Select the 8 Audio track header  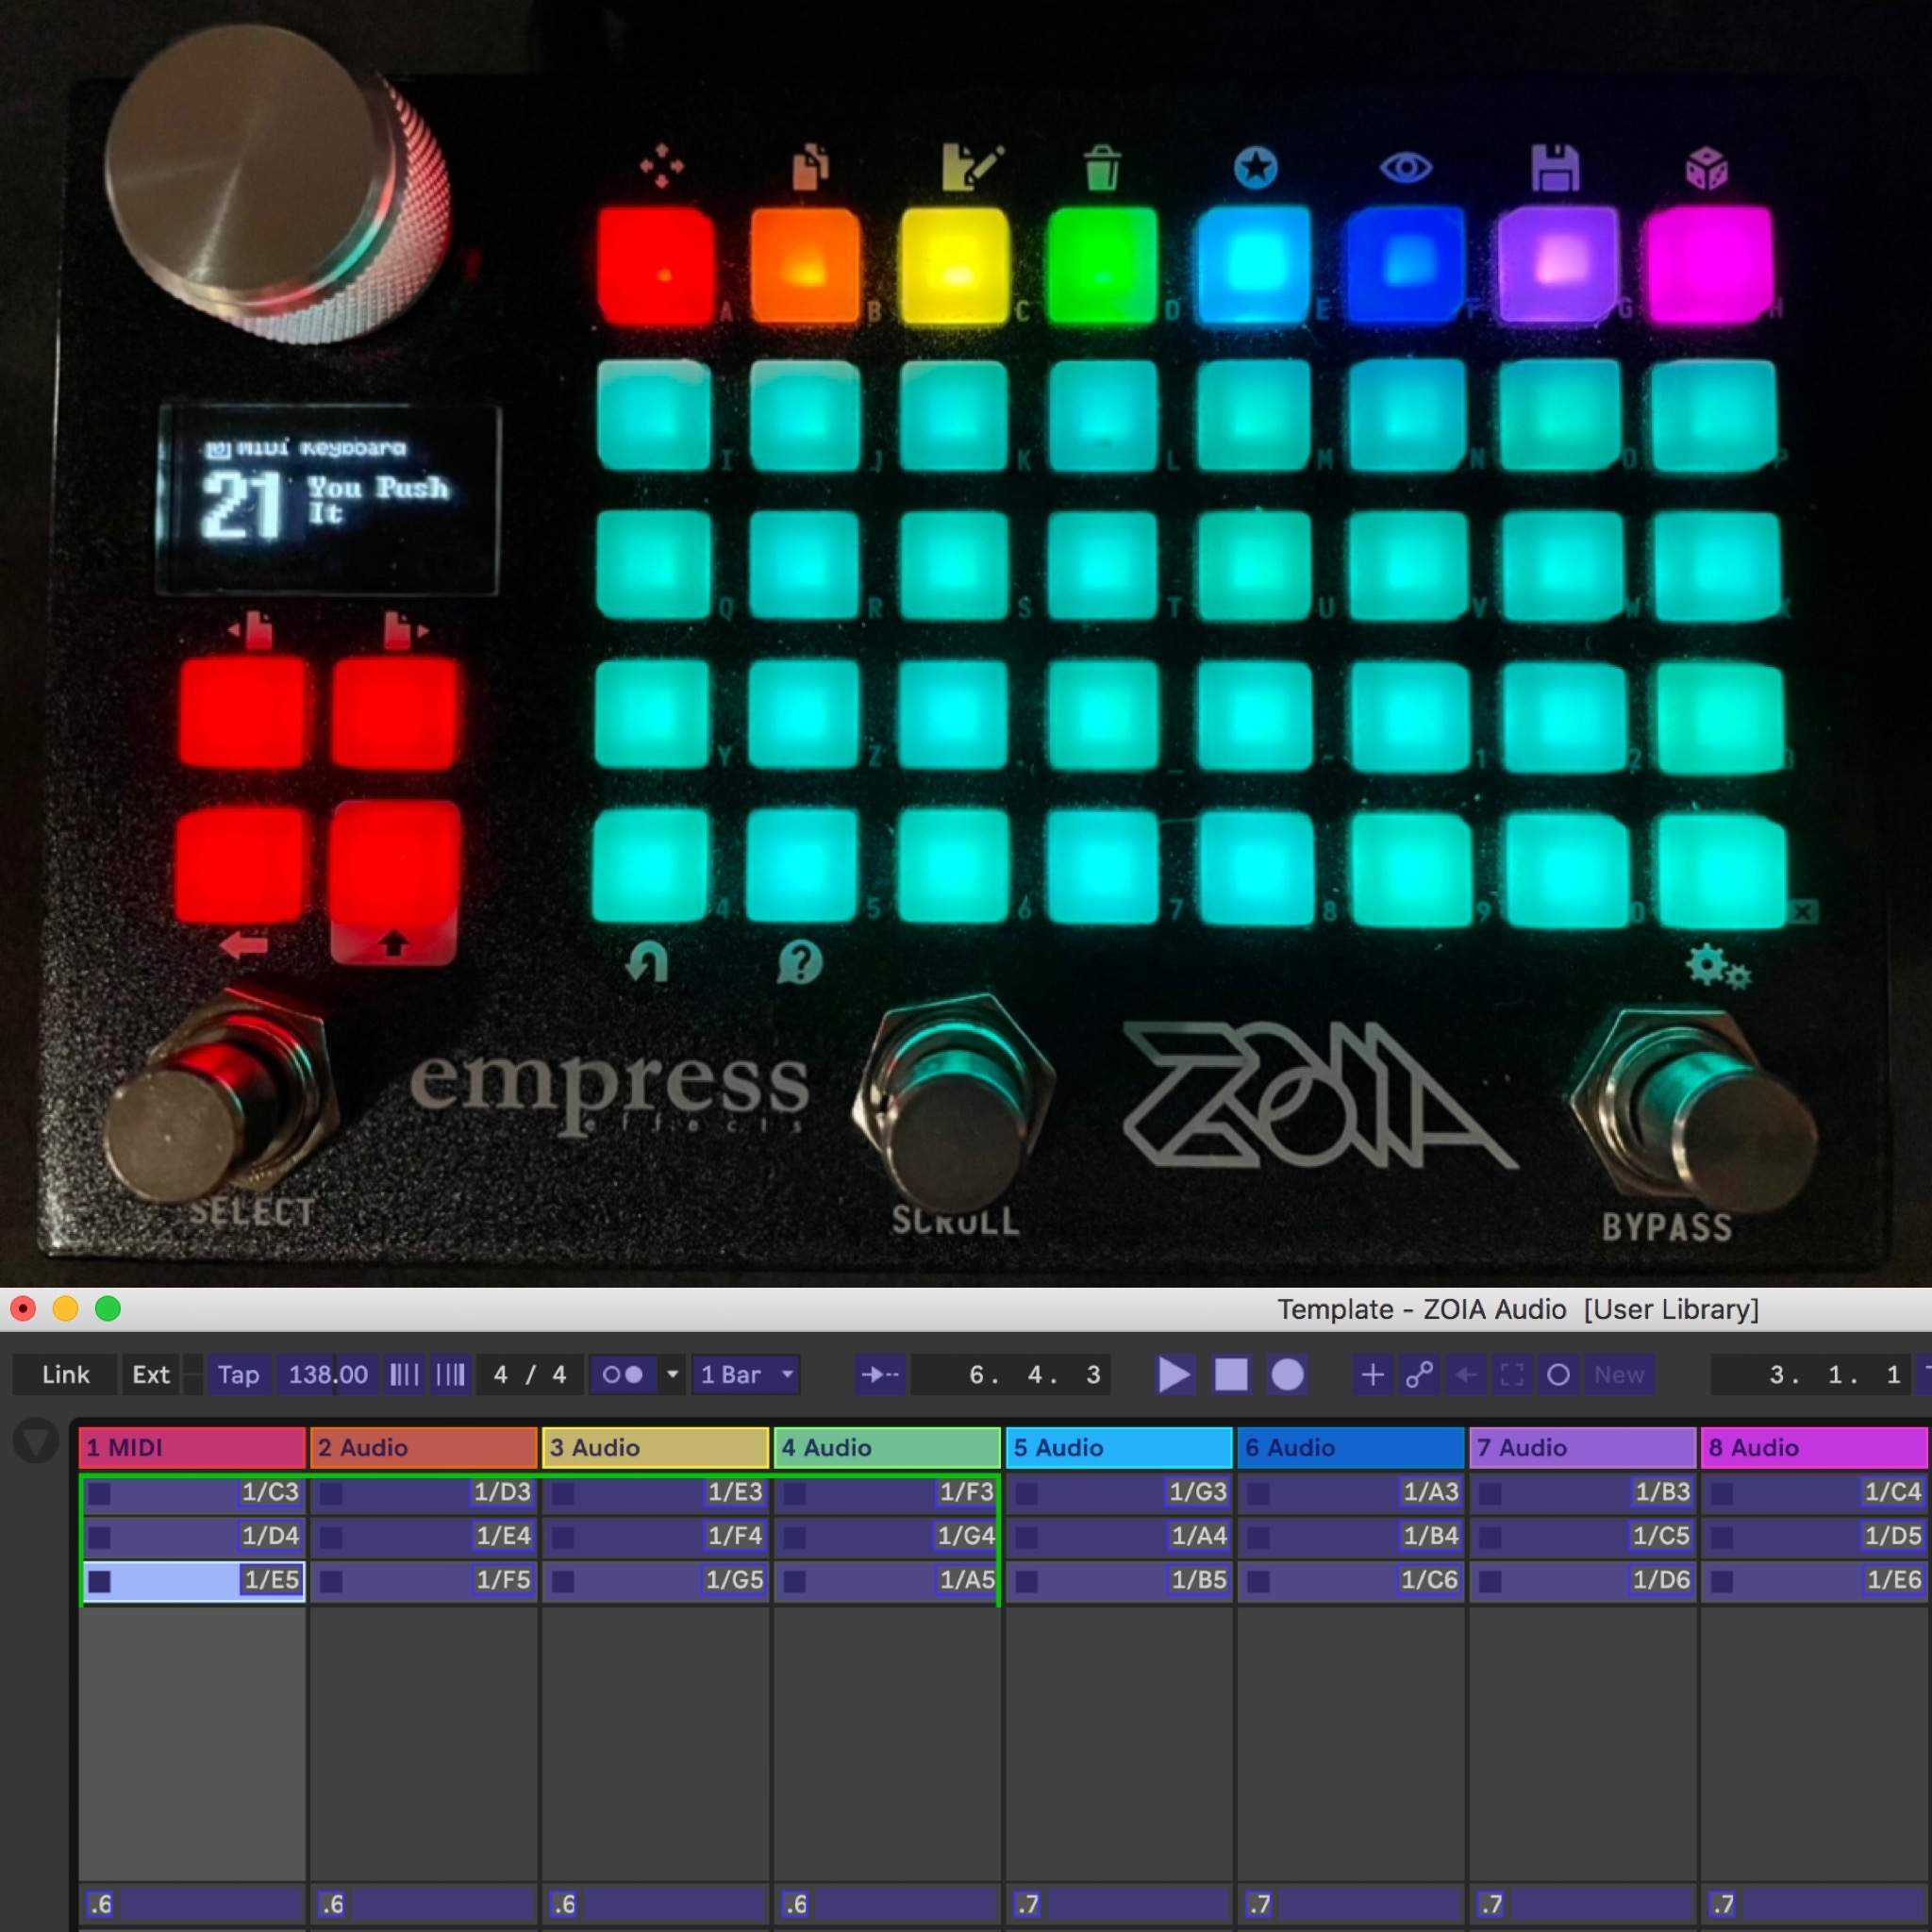pos(1814,1447)
